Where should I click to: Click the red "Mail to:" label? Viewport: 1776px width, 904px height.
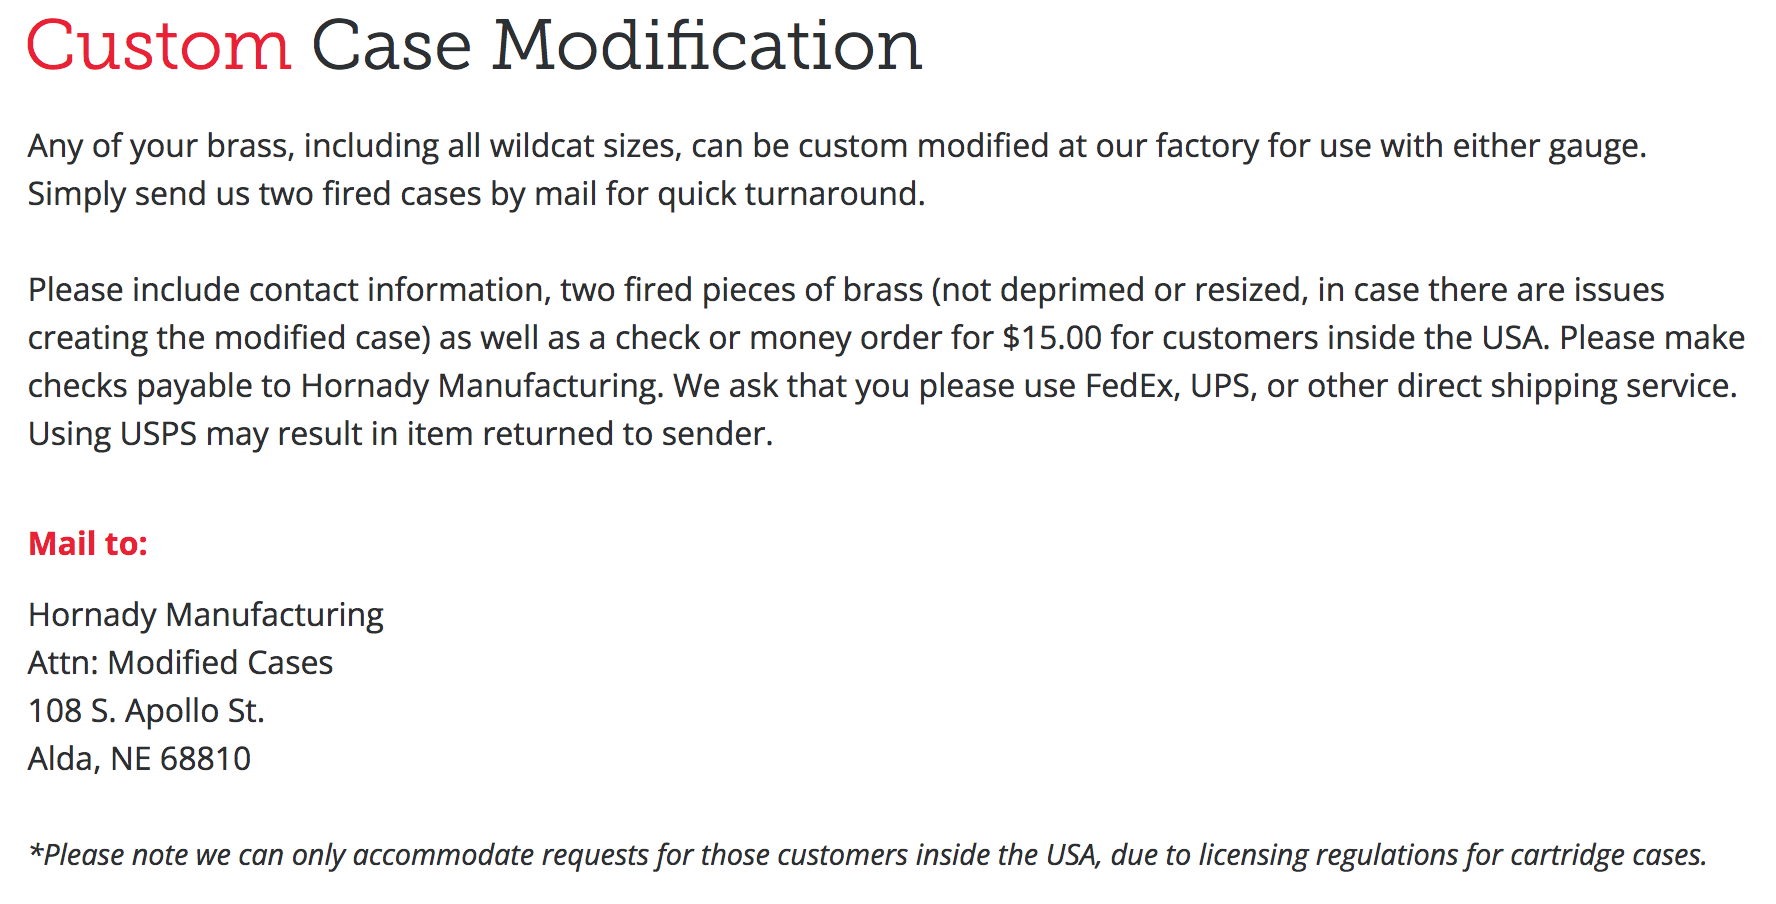coord(88,544)
